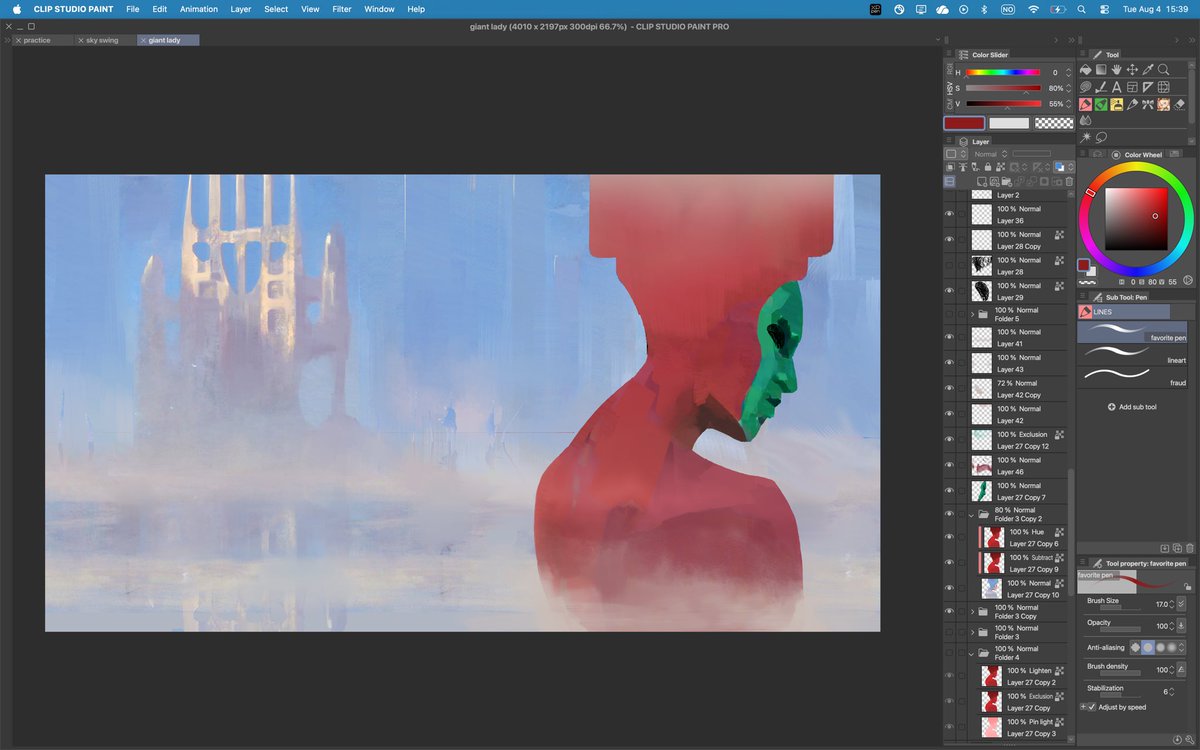Click the new layer folder icon

tap(1006, 182)
